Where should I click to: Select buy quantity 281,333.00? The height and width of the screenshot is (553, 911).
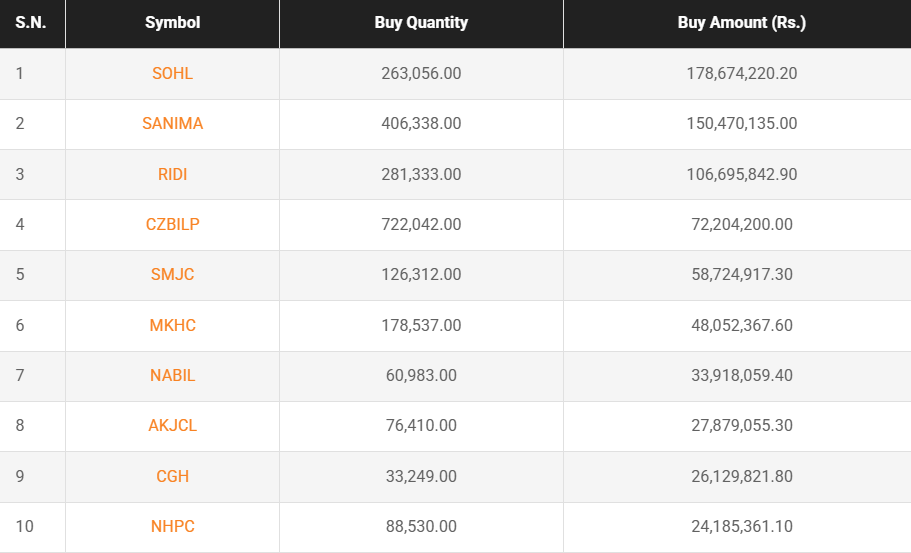click(421, 174)
